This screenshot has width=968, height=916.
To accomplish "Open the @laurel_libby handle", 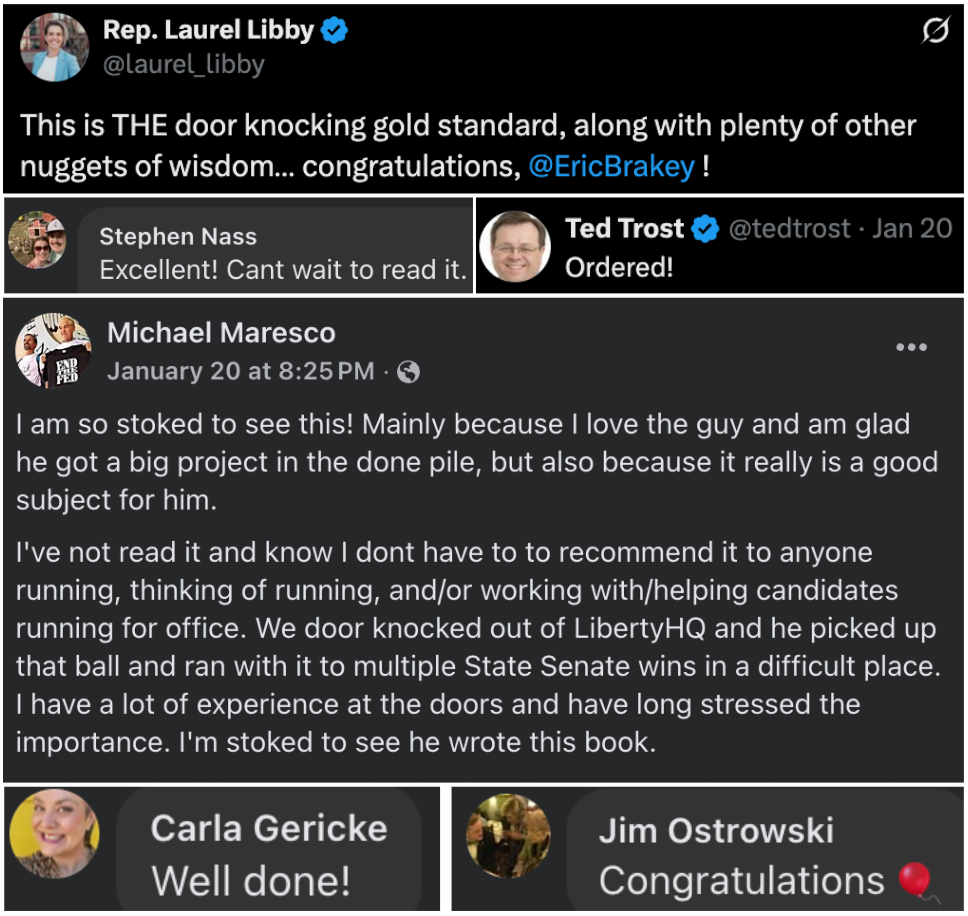I will pyautogui.click(x=183, y=65).
